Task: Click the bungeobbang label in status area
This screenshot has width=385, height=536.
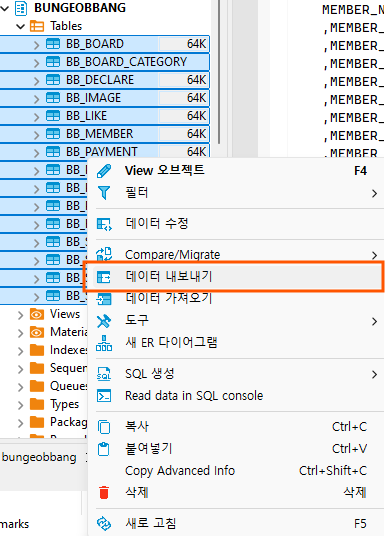Action: (x=39, y=457)
